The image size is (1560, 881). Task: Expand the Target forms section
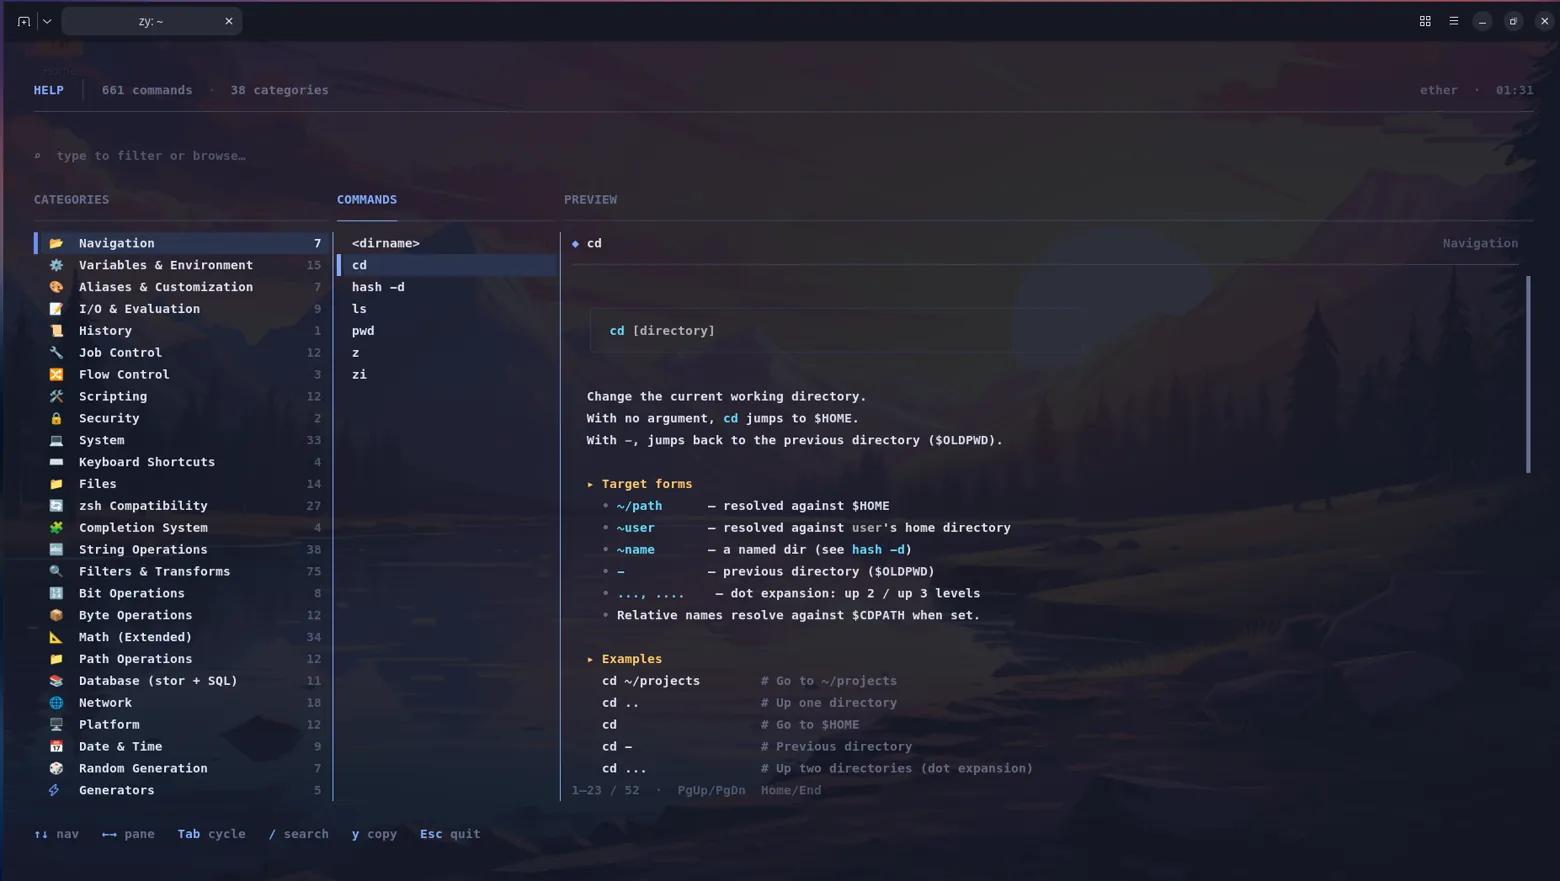point(640,484)
